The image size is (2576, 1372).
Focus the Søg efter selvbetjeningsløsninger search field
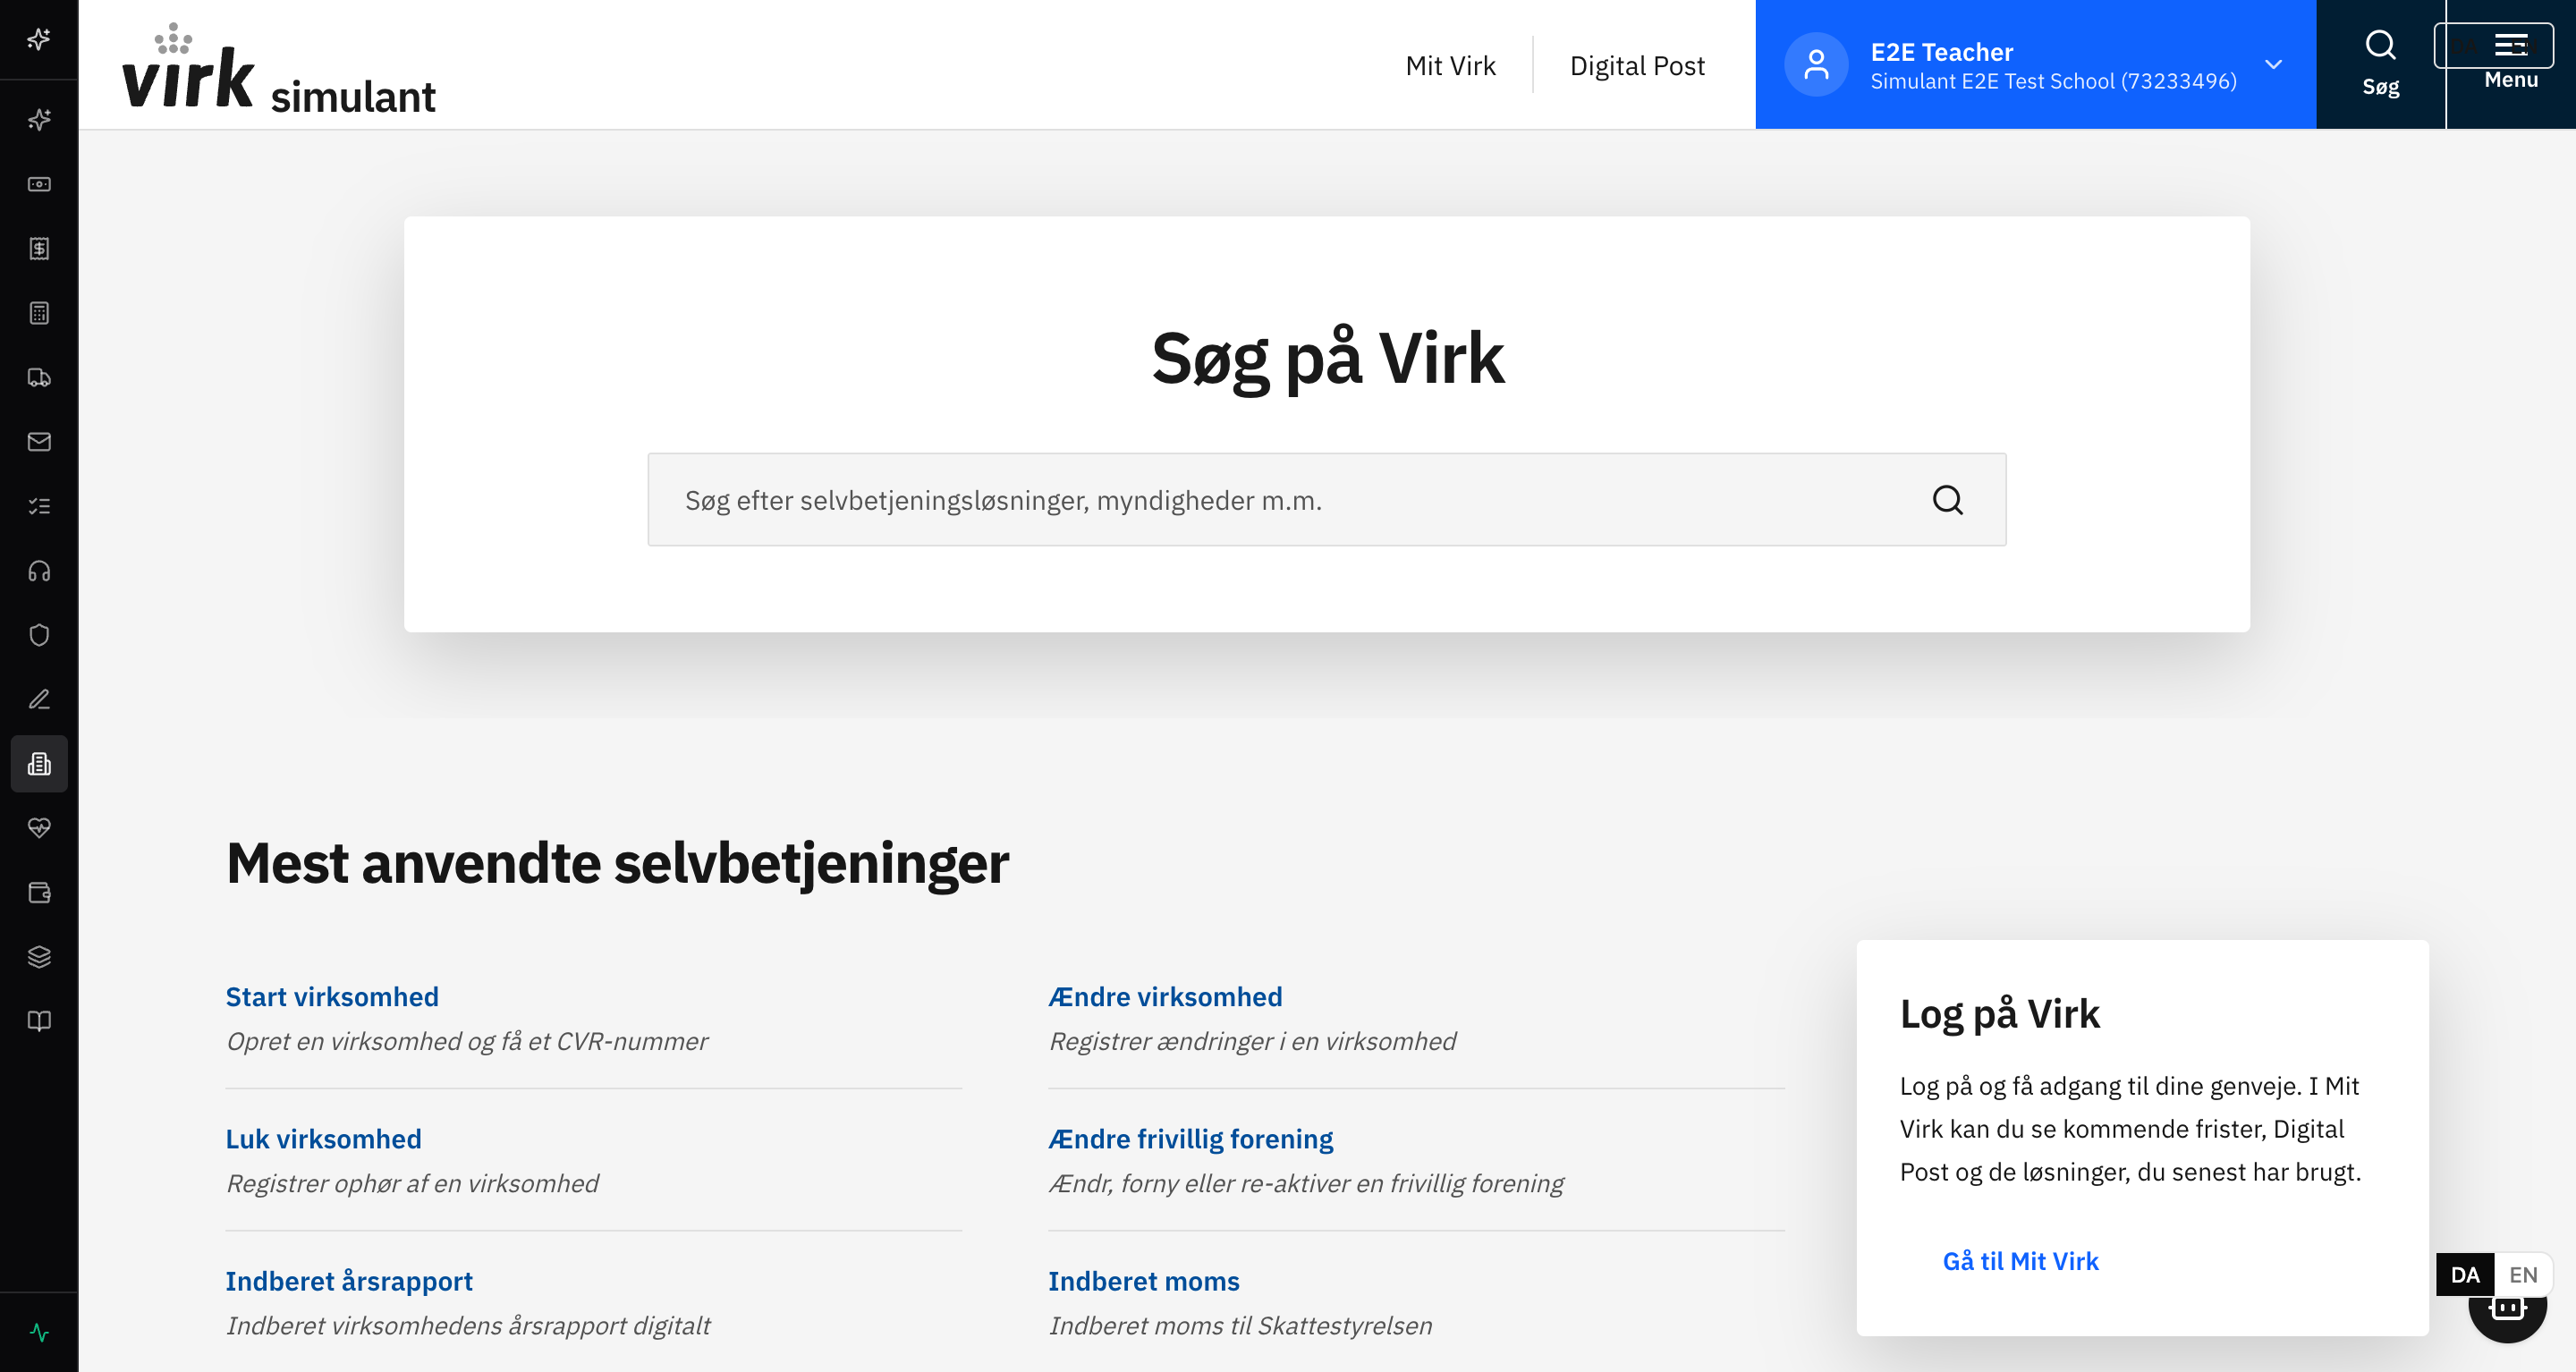[x=1326, y=499]
